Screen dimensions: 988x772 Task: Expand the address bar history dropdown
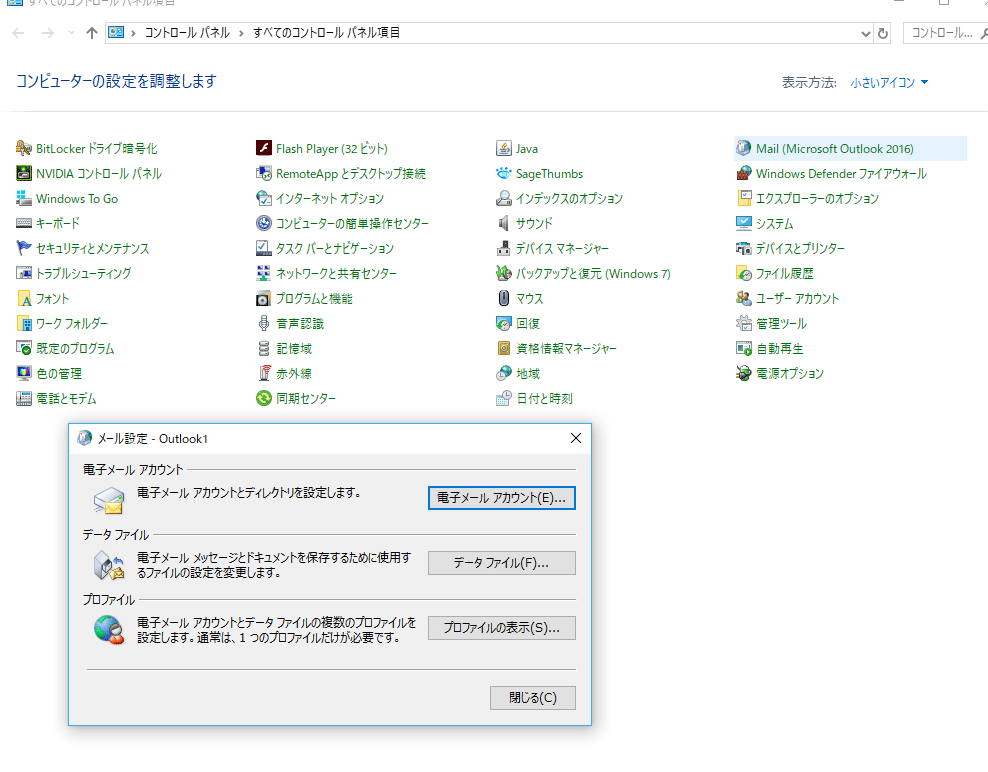tap(866, 33)
